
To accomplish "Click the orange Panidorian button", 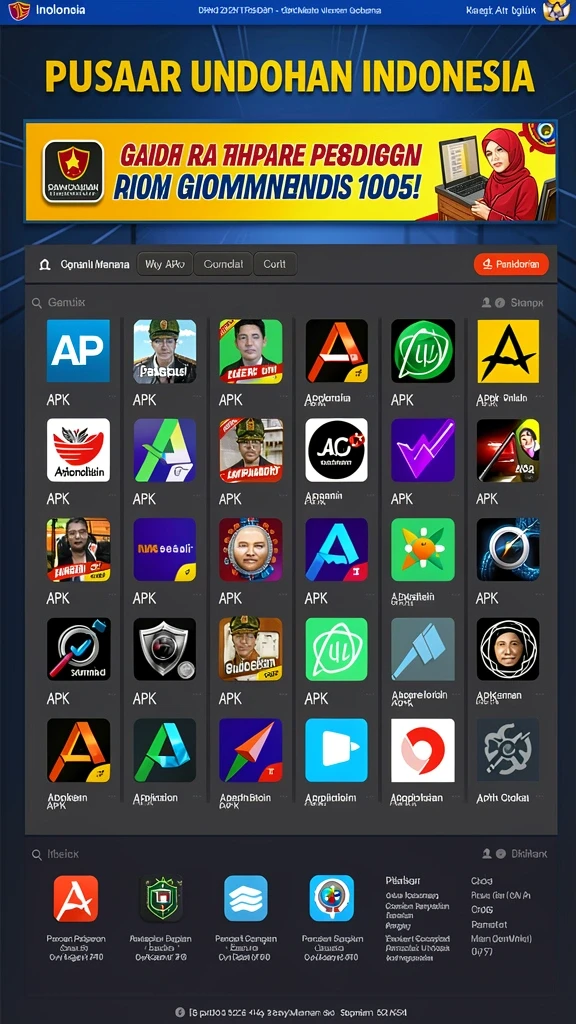I will 511,264.
